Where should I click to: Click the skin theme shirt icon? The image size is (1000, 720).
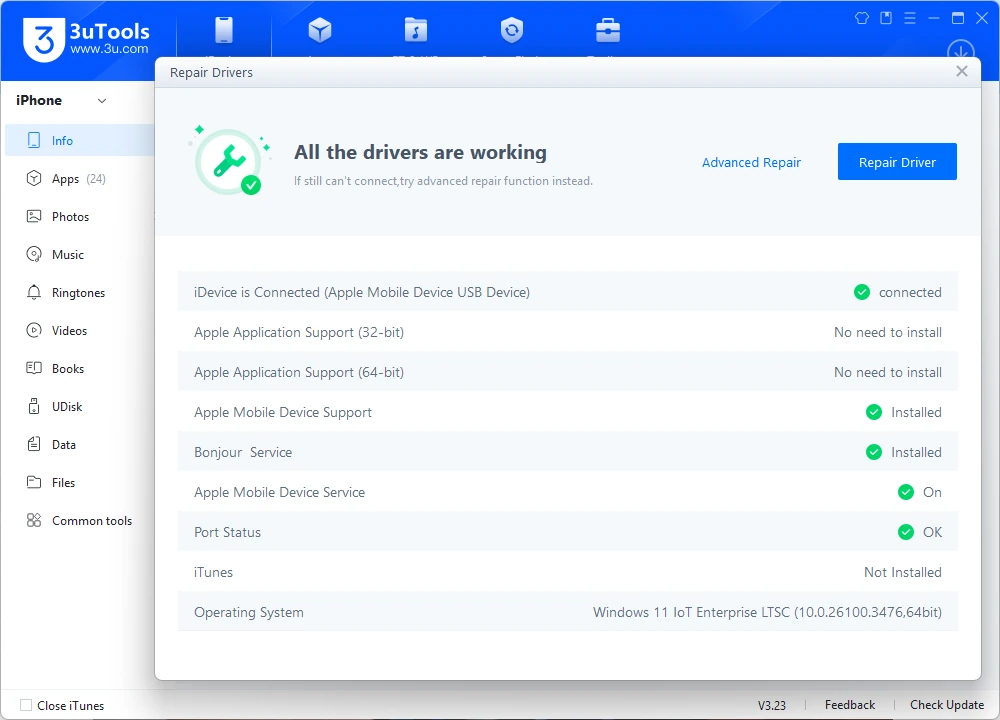862,18
